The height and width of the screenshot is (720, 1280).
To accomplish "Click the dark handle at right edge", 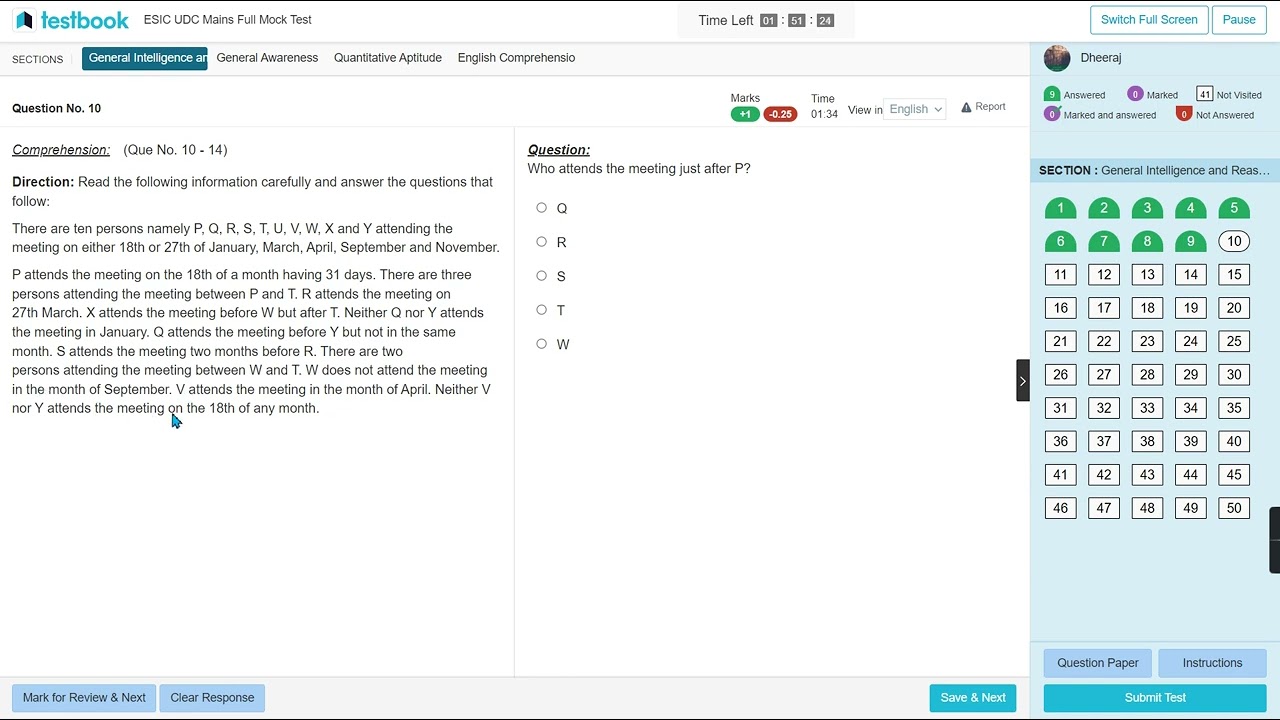I will click(1275, 540).
